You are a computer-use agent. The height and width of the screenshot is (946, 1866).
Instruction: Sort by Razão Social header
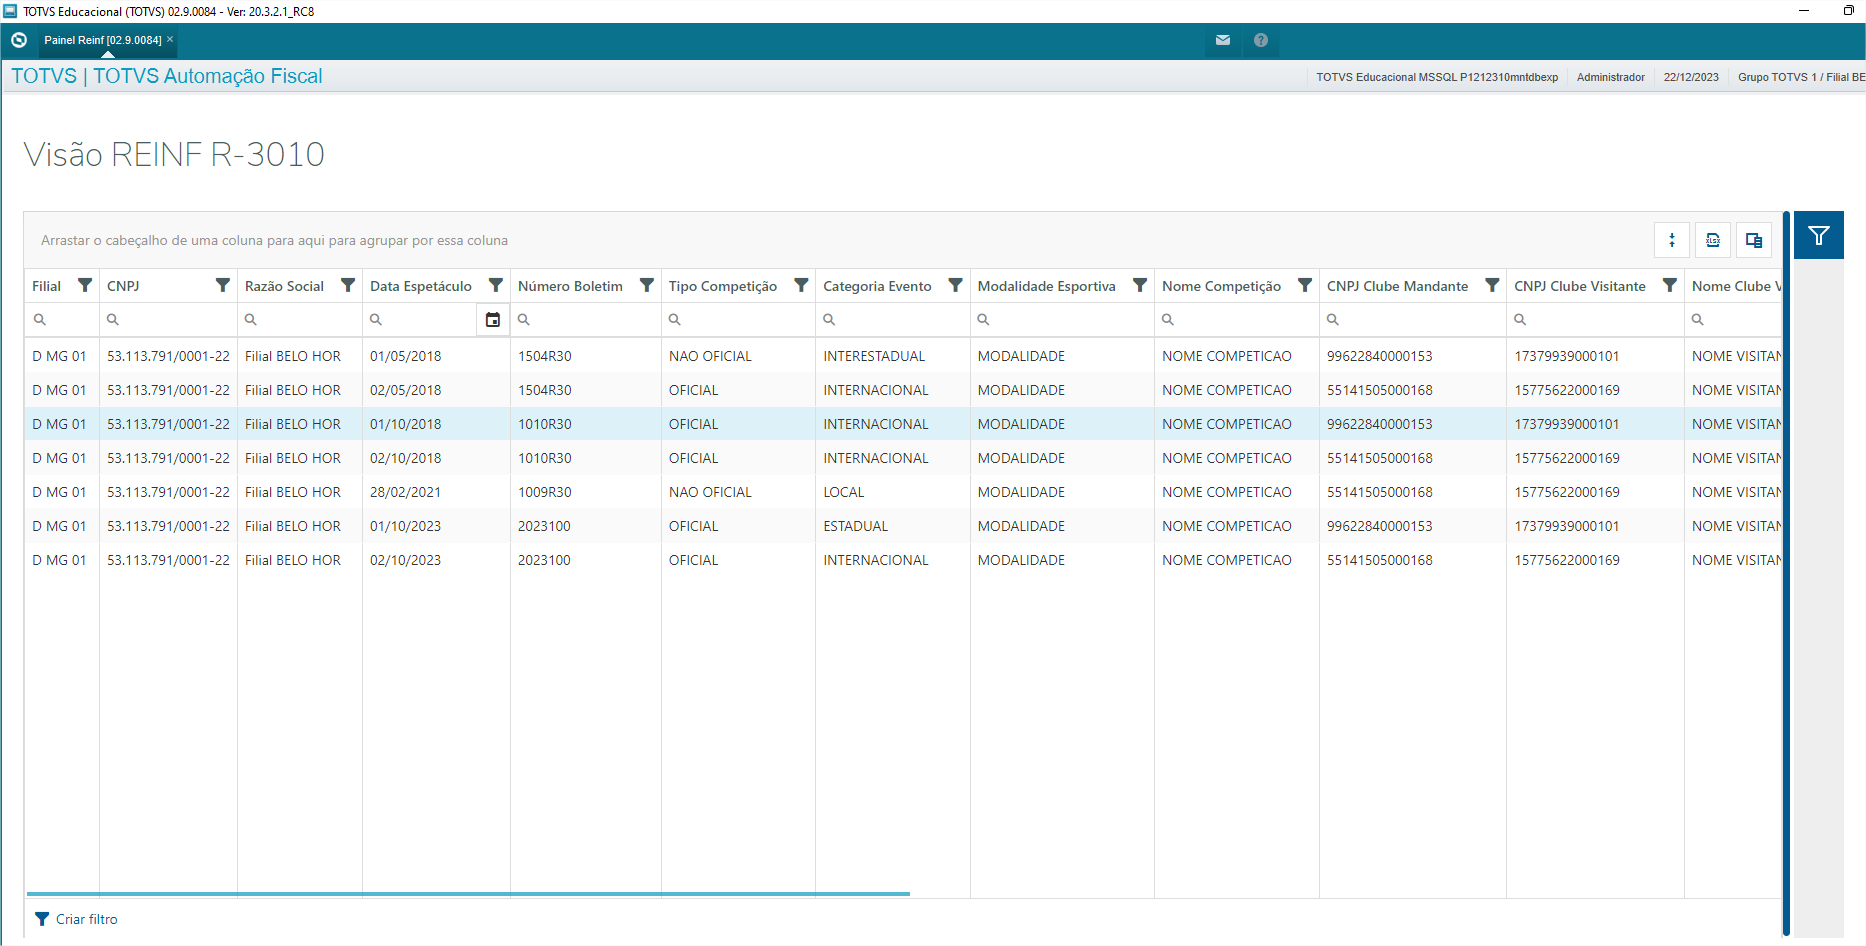coord(284,286)
